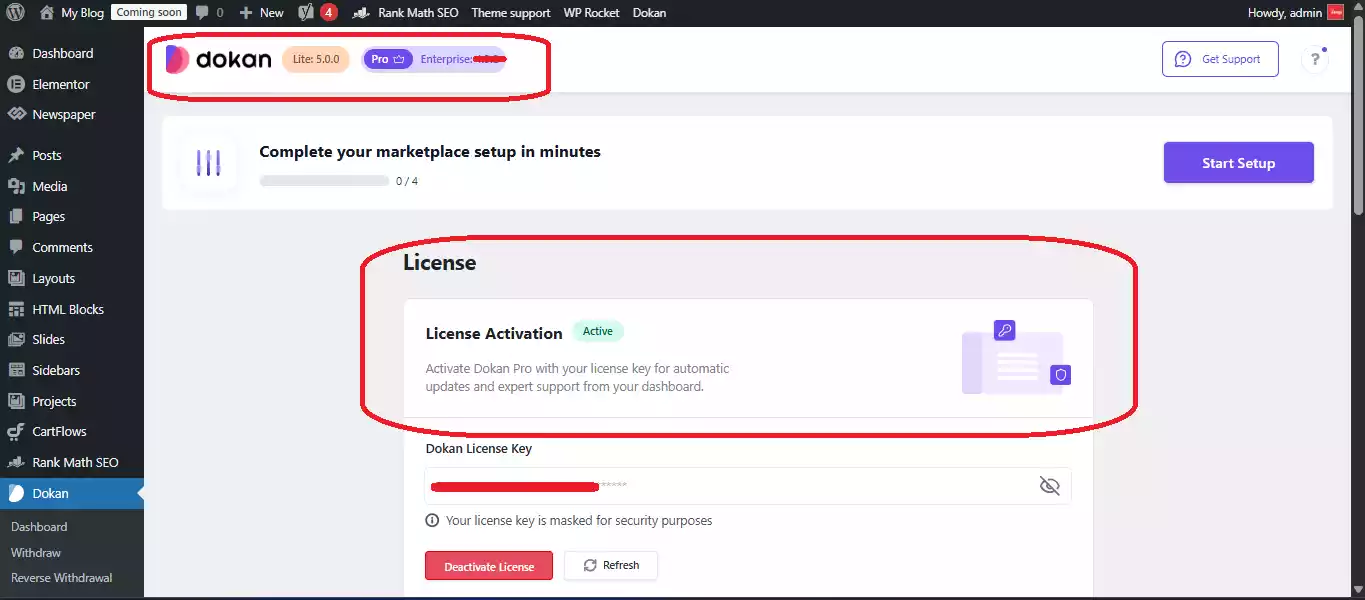Select the Dokan sidebar menu
Viewport: 1365px width, 600px height.
pyautogui.click(x=72, y=493)
